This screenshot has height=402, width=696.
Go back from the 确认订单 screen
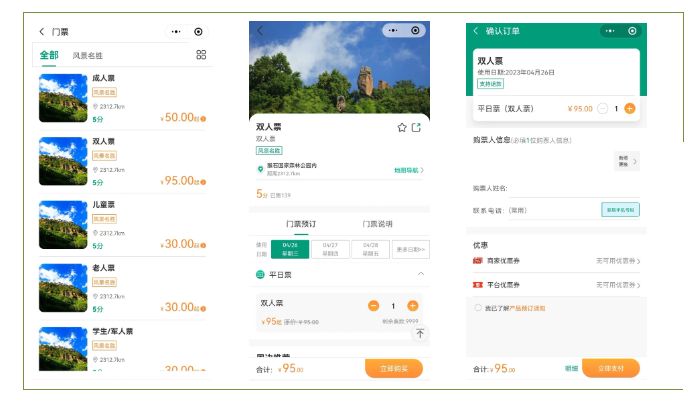coord(476,31)
